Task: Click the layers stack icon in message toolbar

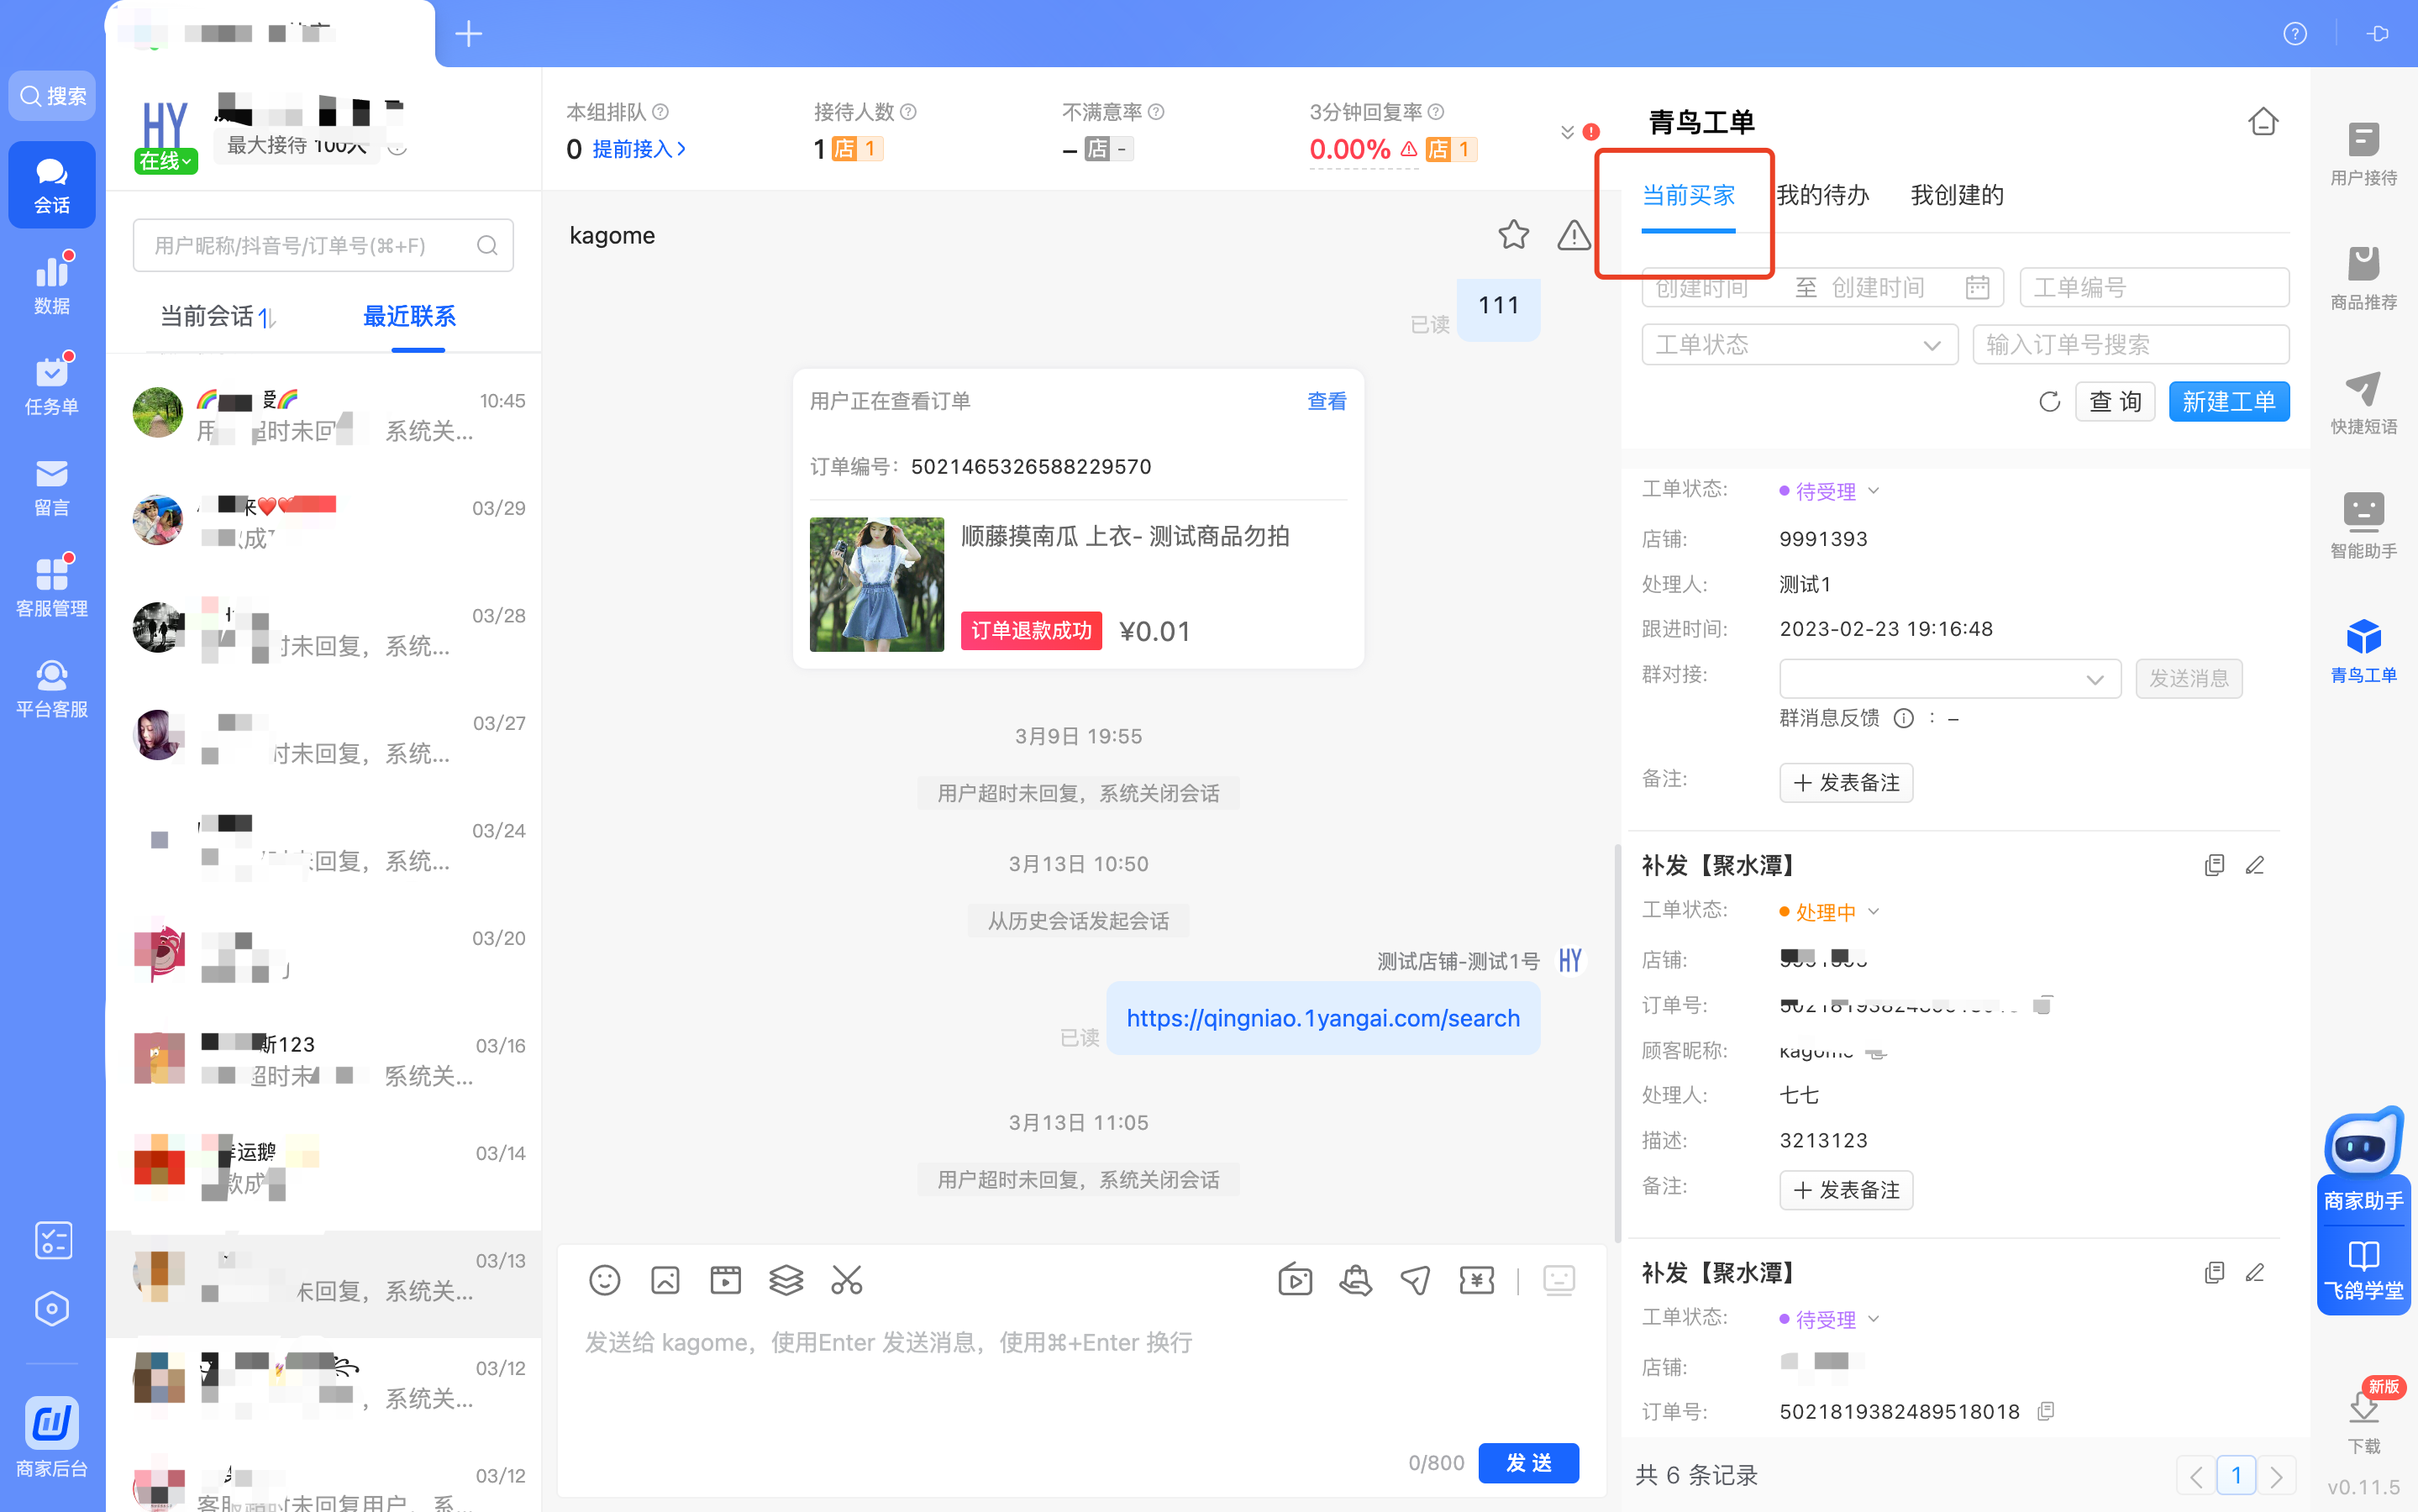Action: tap(786, 1280)
